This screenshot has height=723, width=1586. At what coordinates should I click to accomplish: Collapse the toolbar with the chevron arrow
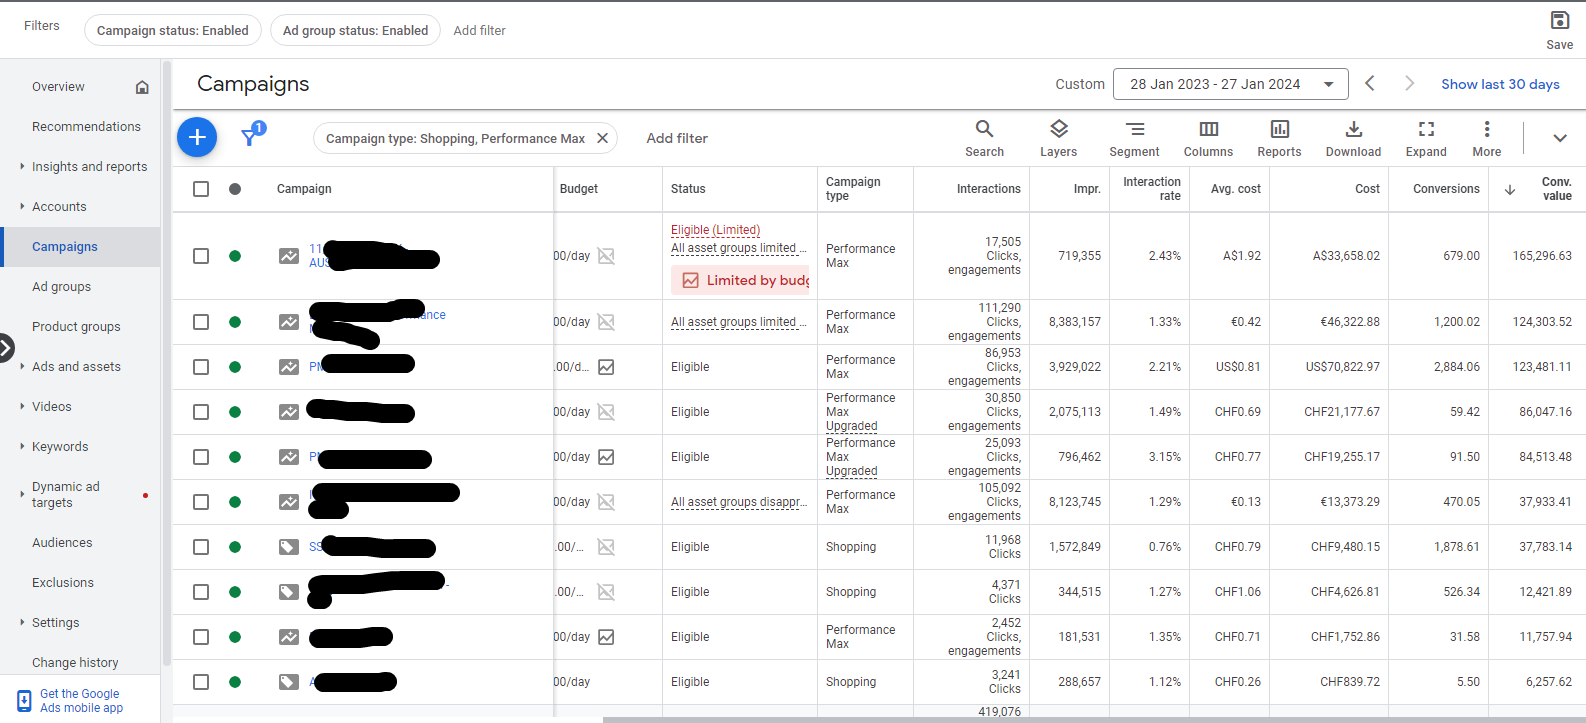point(1559,138)
